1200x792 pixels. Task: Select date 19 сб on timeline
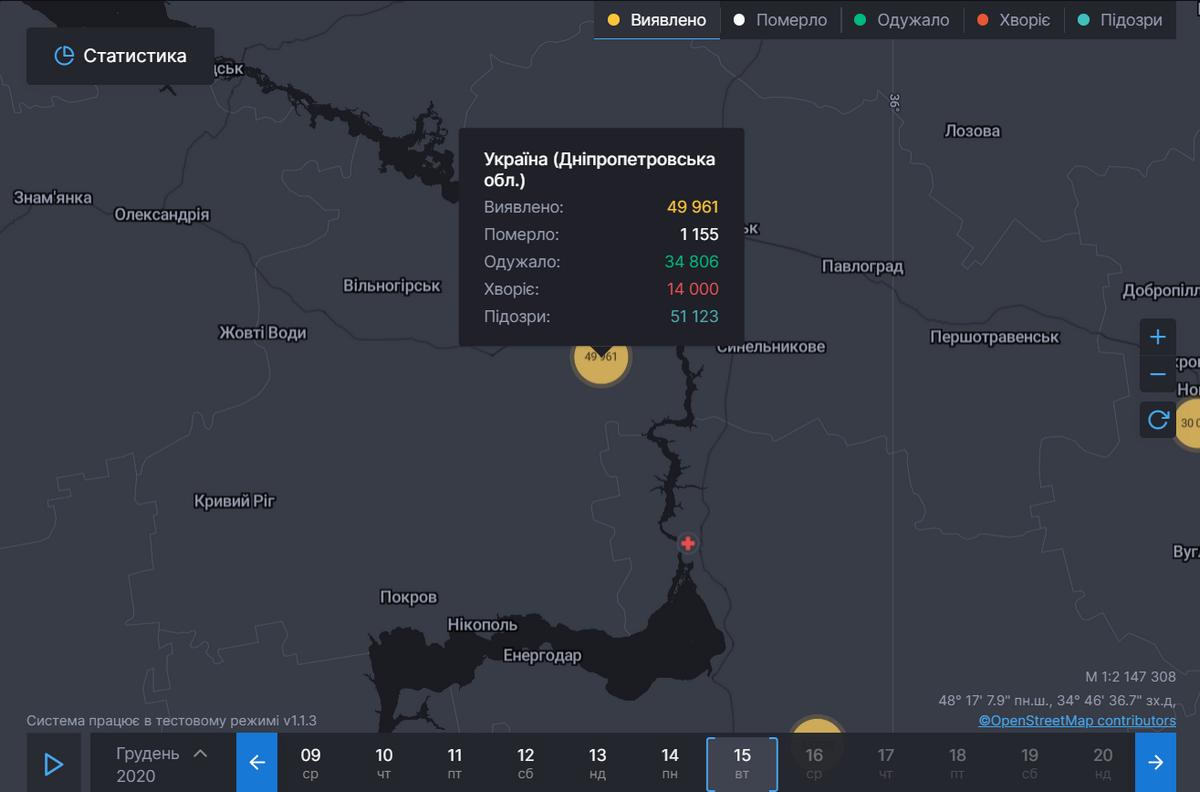(1030, 763)
